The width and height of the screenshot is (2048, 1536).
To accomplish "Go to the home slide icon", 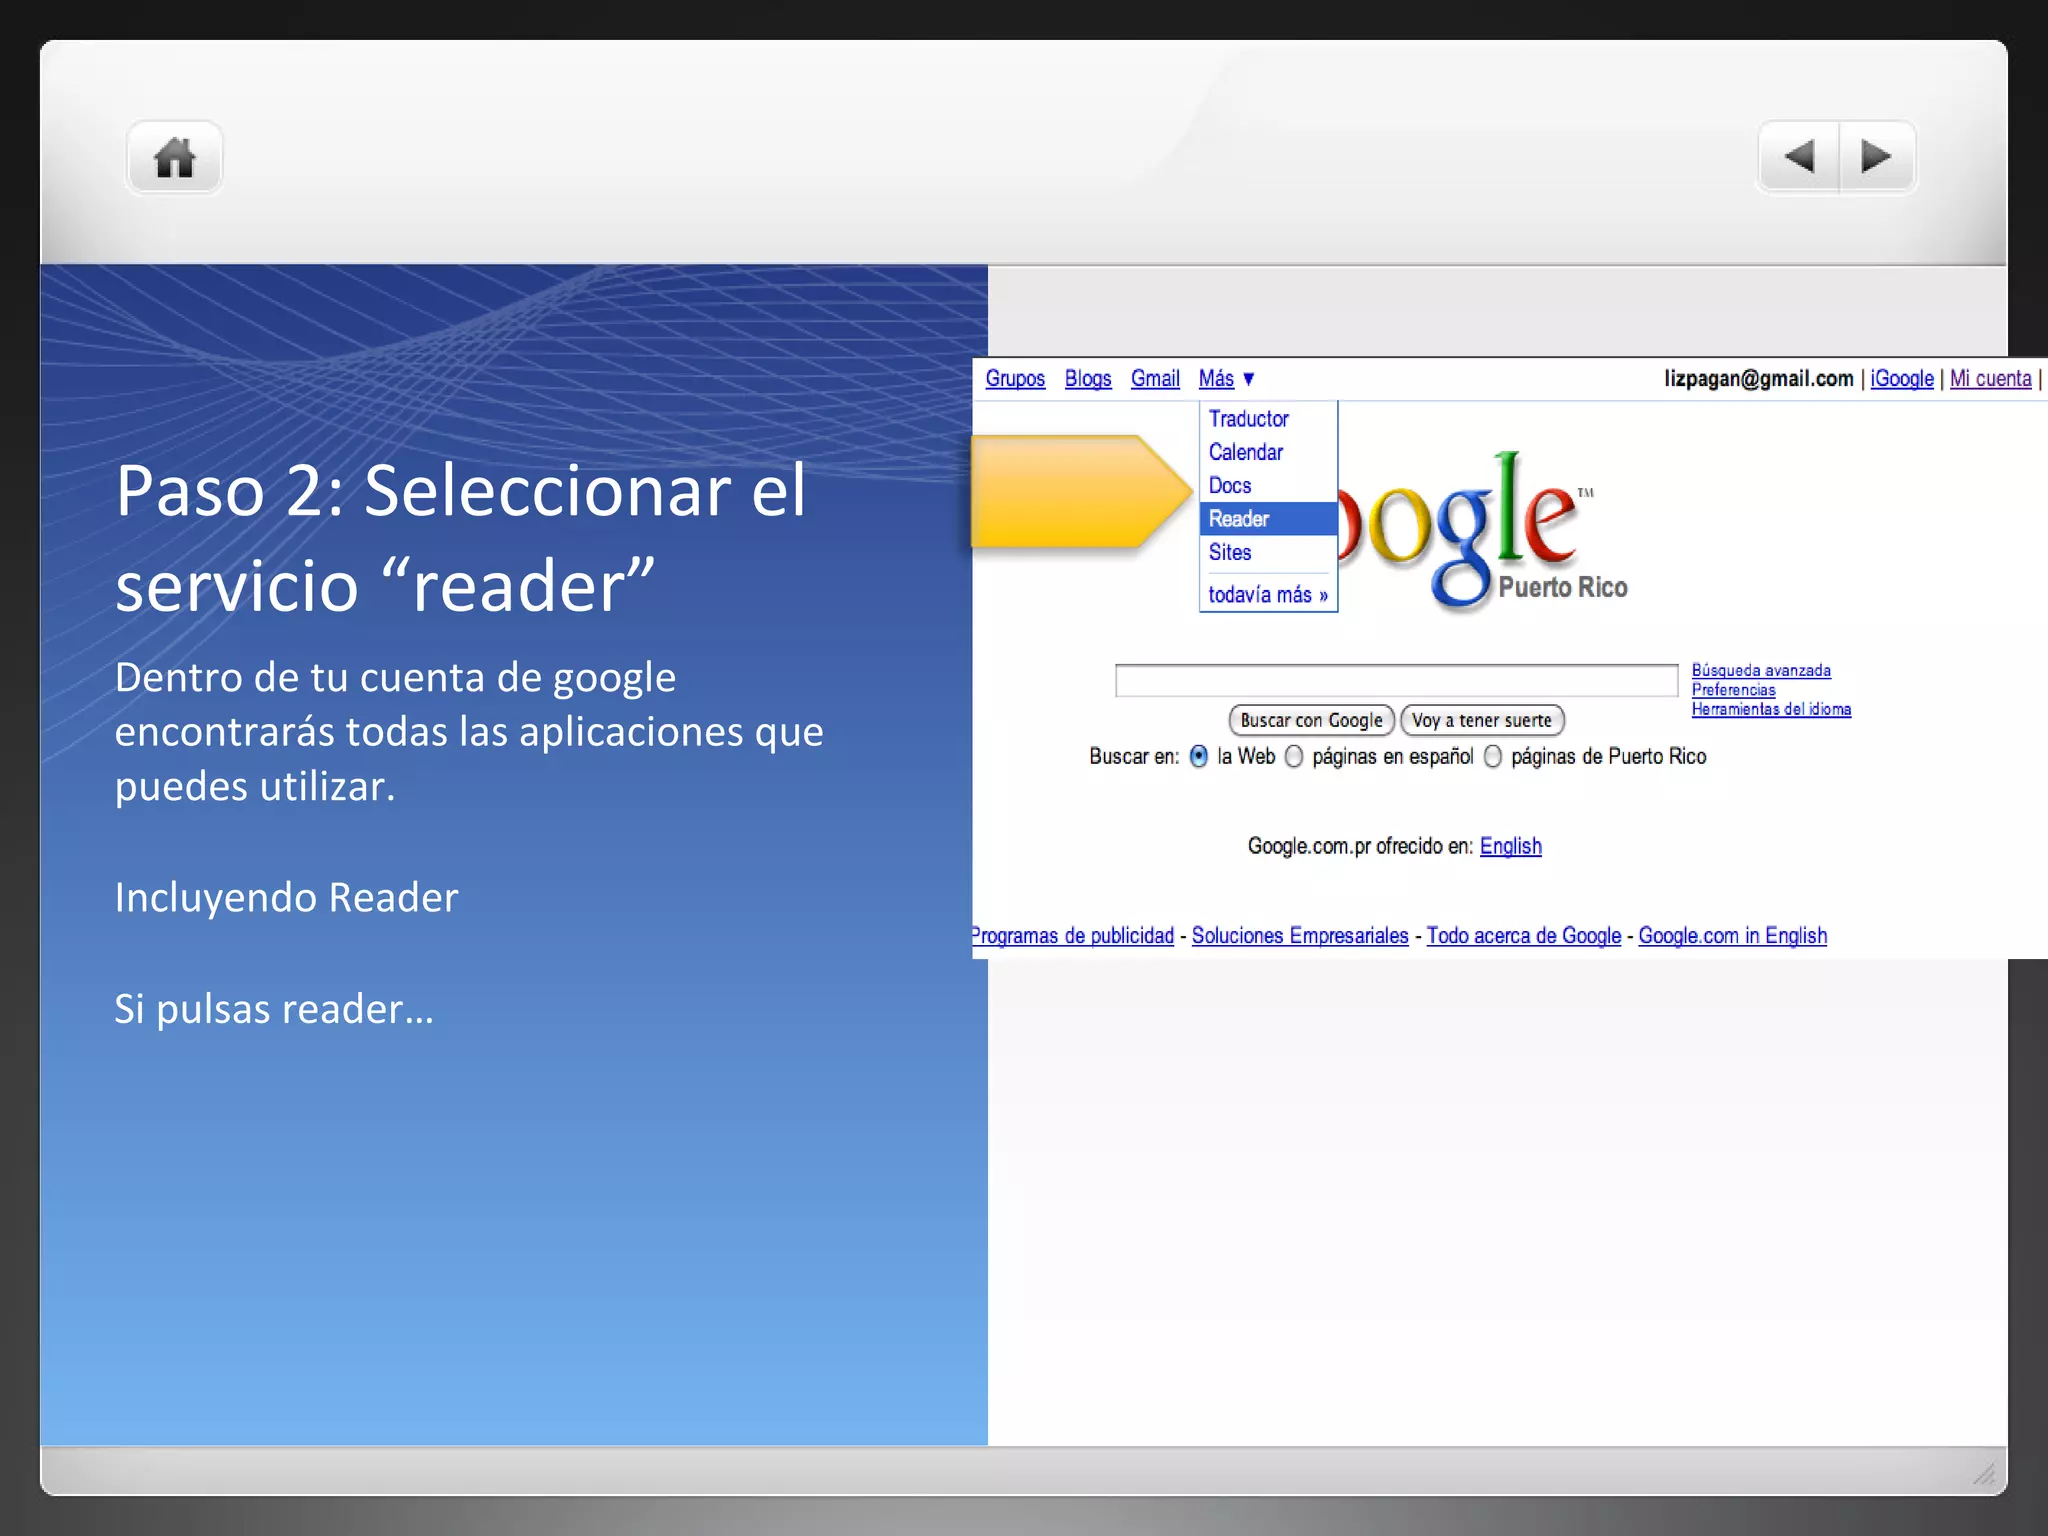I will coord(174,157).
